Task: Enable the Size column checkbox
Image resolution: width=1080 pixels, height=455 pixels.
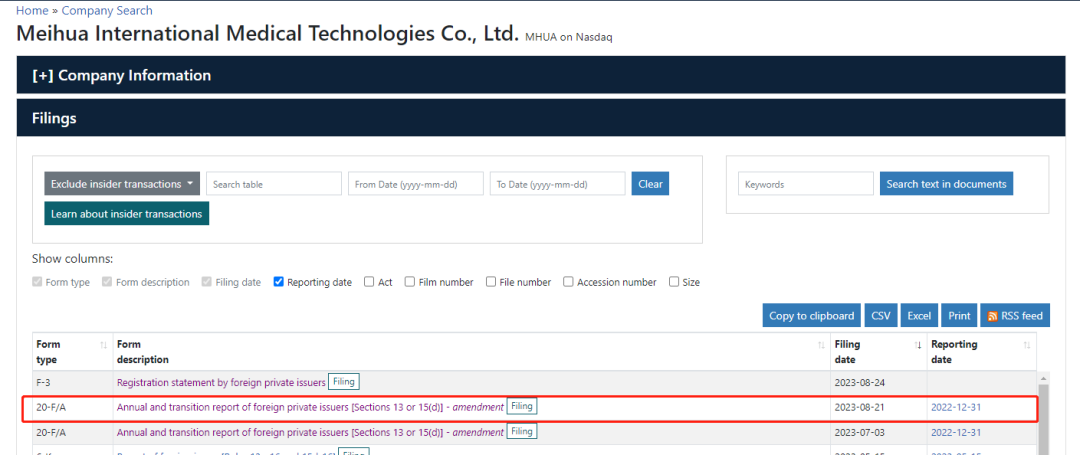Action: 674,282
